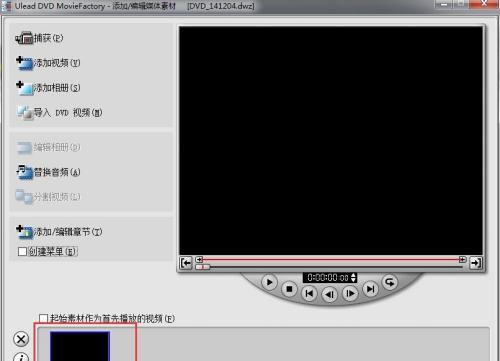Select the black clip thumbnail
Screen dimensions: 500x361
(80, 346)
